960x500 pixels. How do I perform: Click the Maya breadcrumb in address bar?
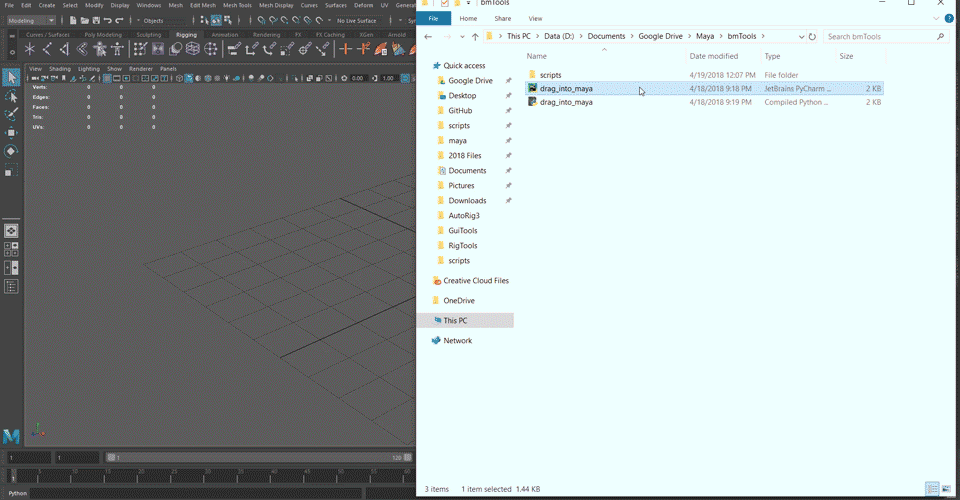tap(705, 37)
